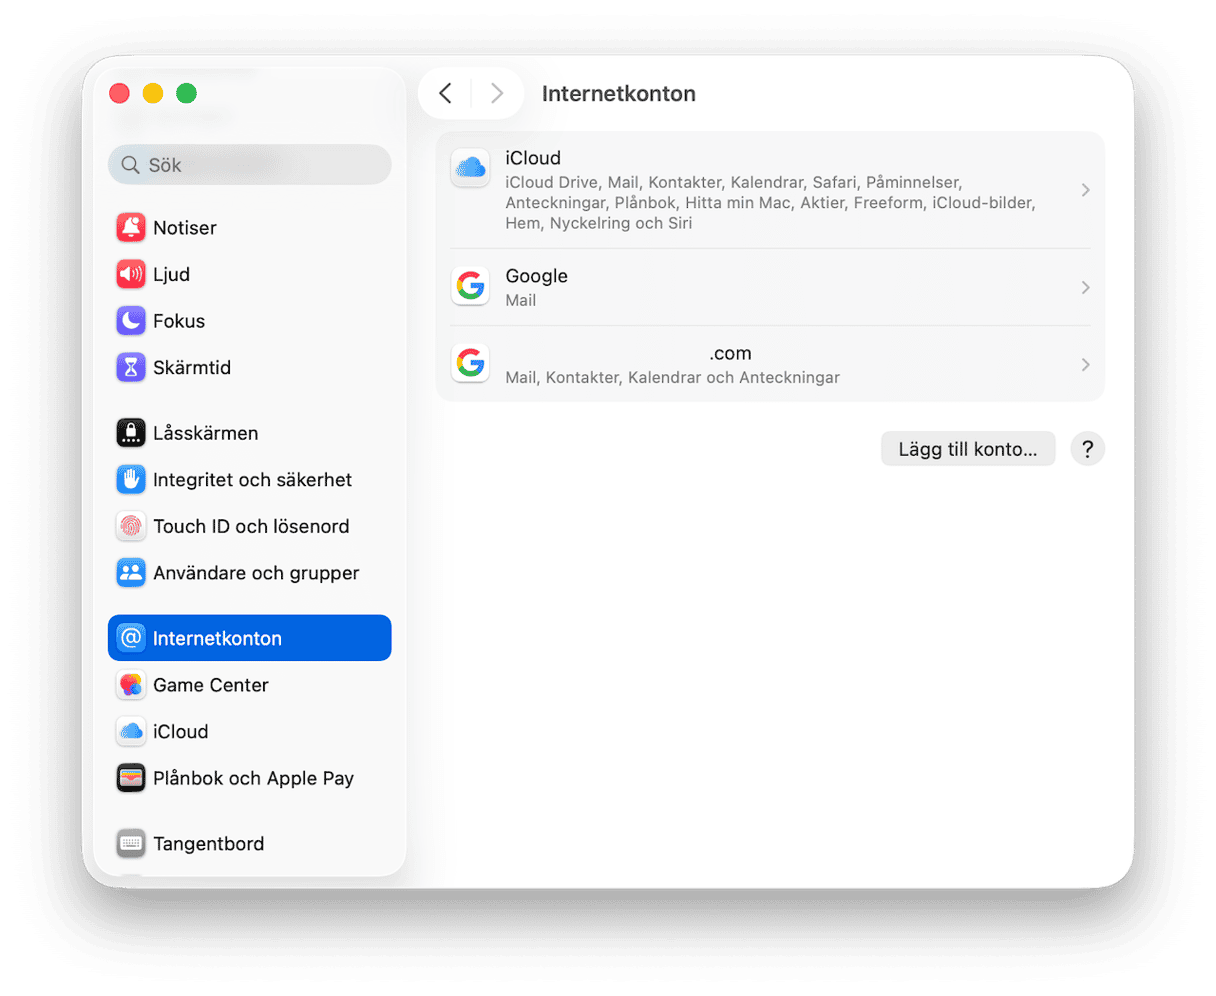Click the Ljud speaker icon
The height and width of the screenshot is (996, 1216).
pos(131,274)
